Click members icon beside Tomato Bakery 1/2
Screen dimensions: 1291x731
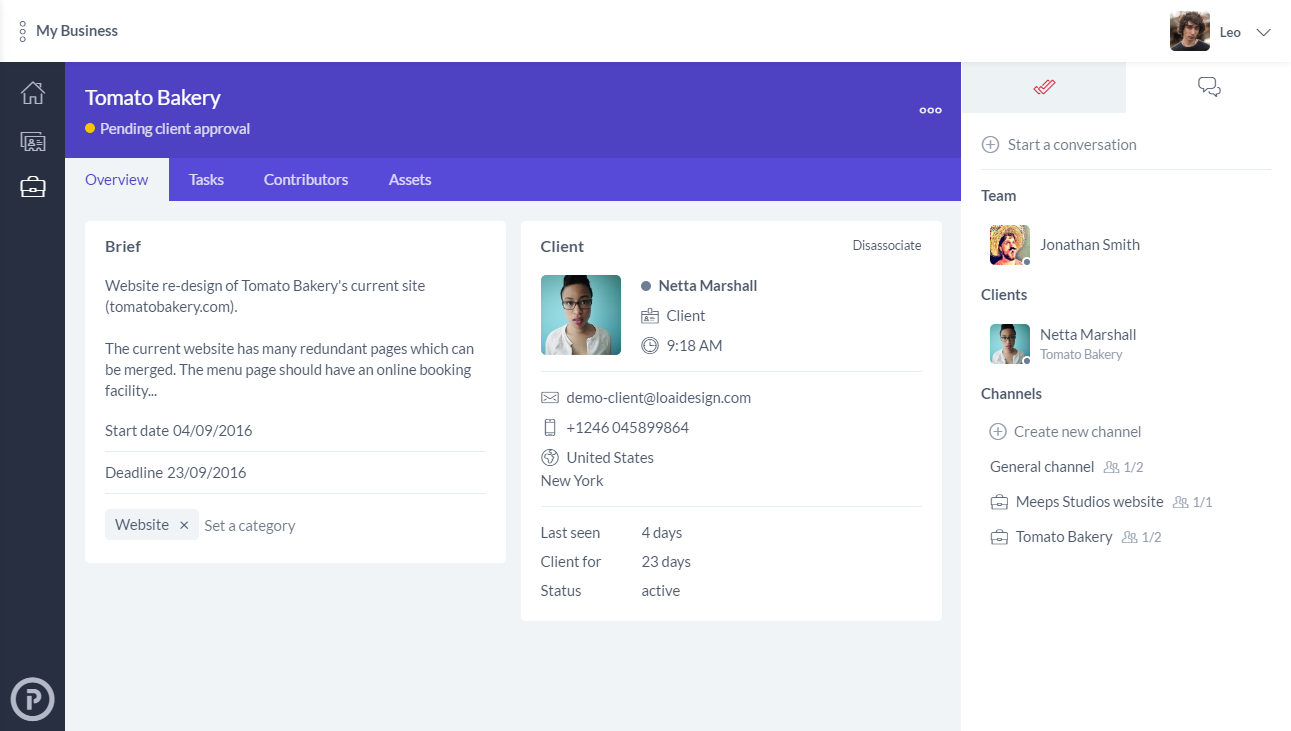coord(1129,537)
